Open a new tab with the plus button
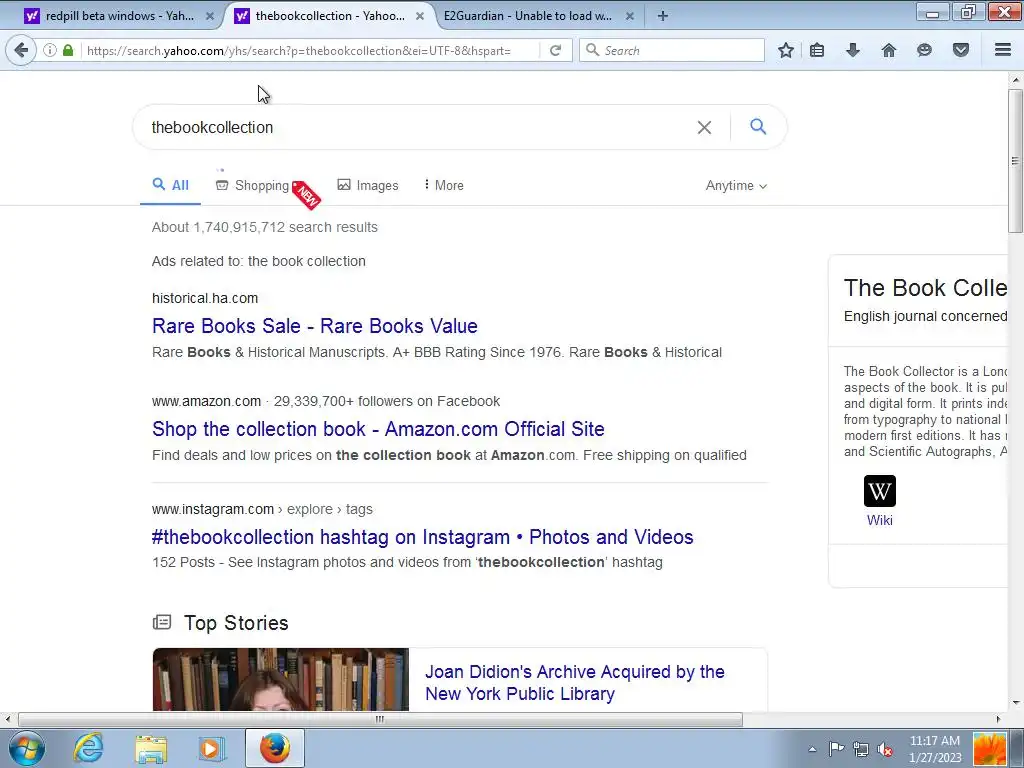1024x768 pixels. point(662,16)
